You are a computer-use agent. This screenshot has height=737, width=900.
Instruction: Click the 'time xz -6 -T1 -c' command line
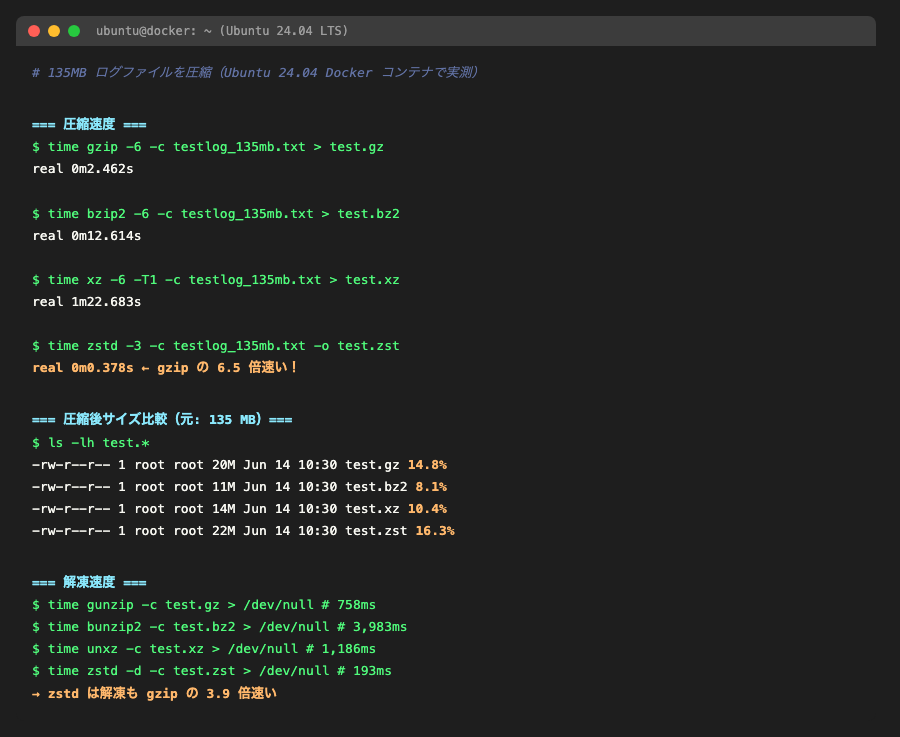(x=216, y=280)
